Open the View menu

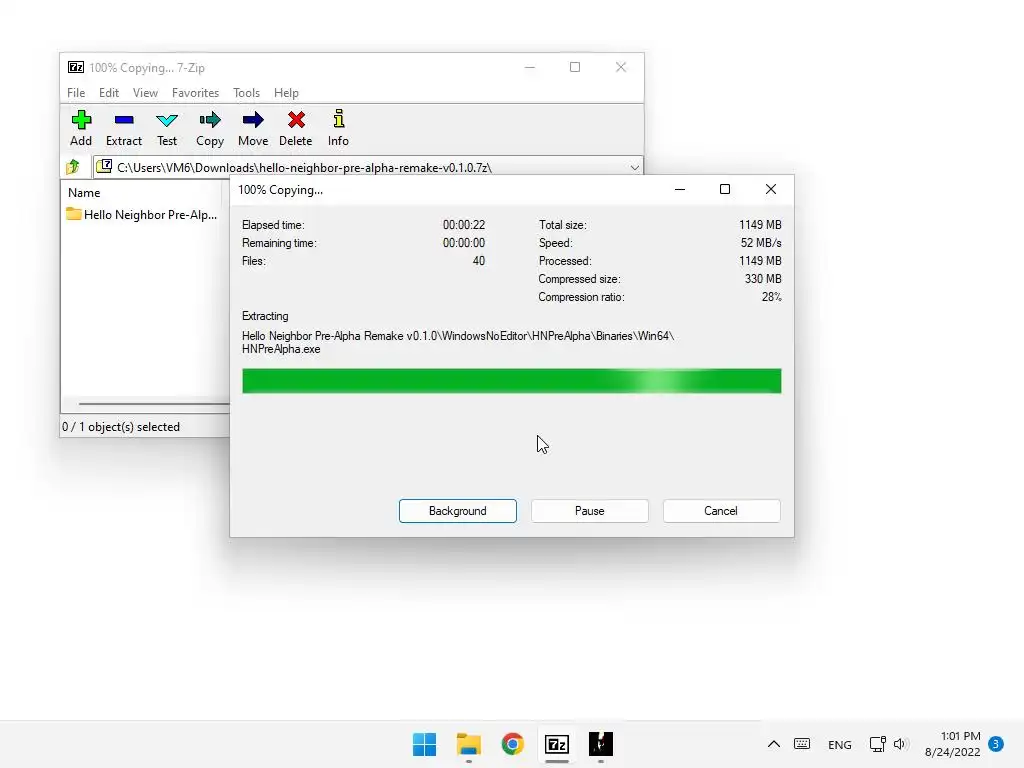pos(145,93)
